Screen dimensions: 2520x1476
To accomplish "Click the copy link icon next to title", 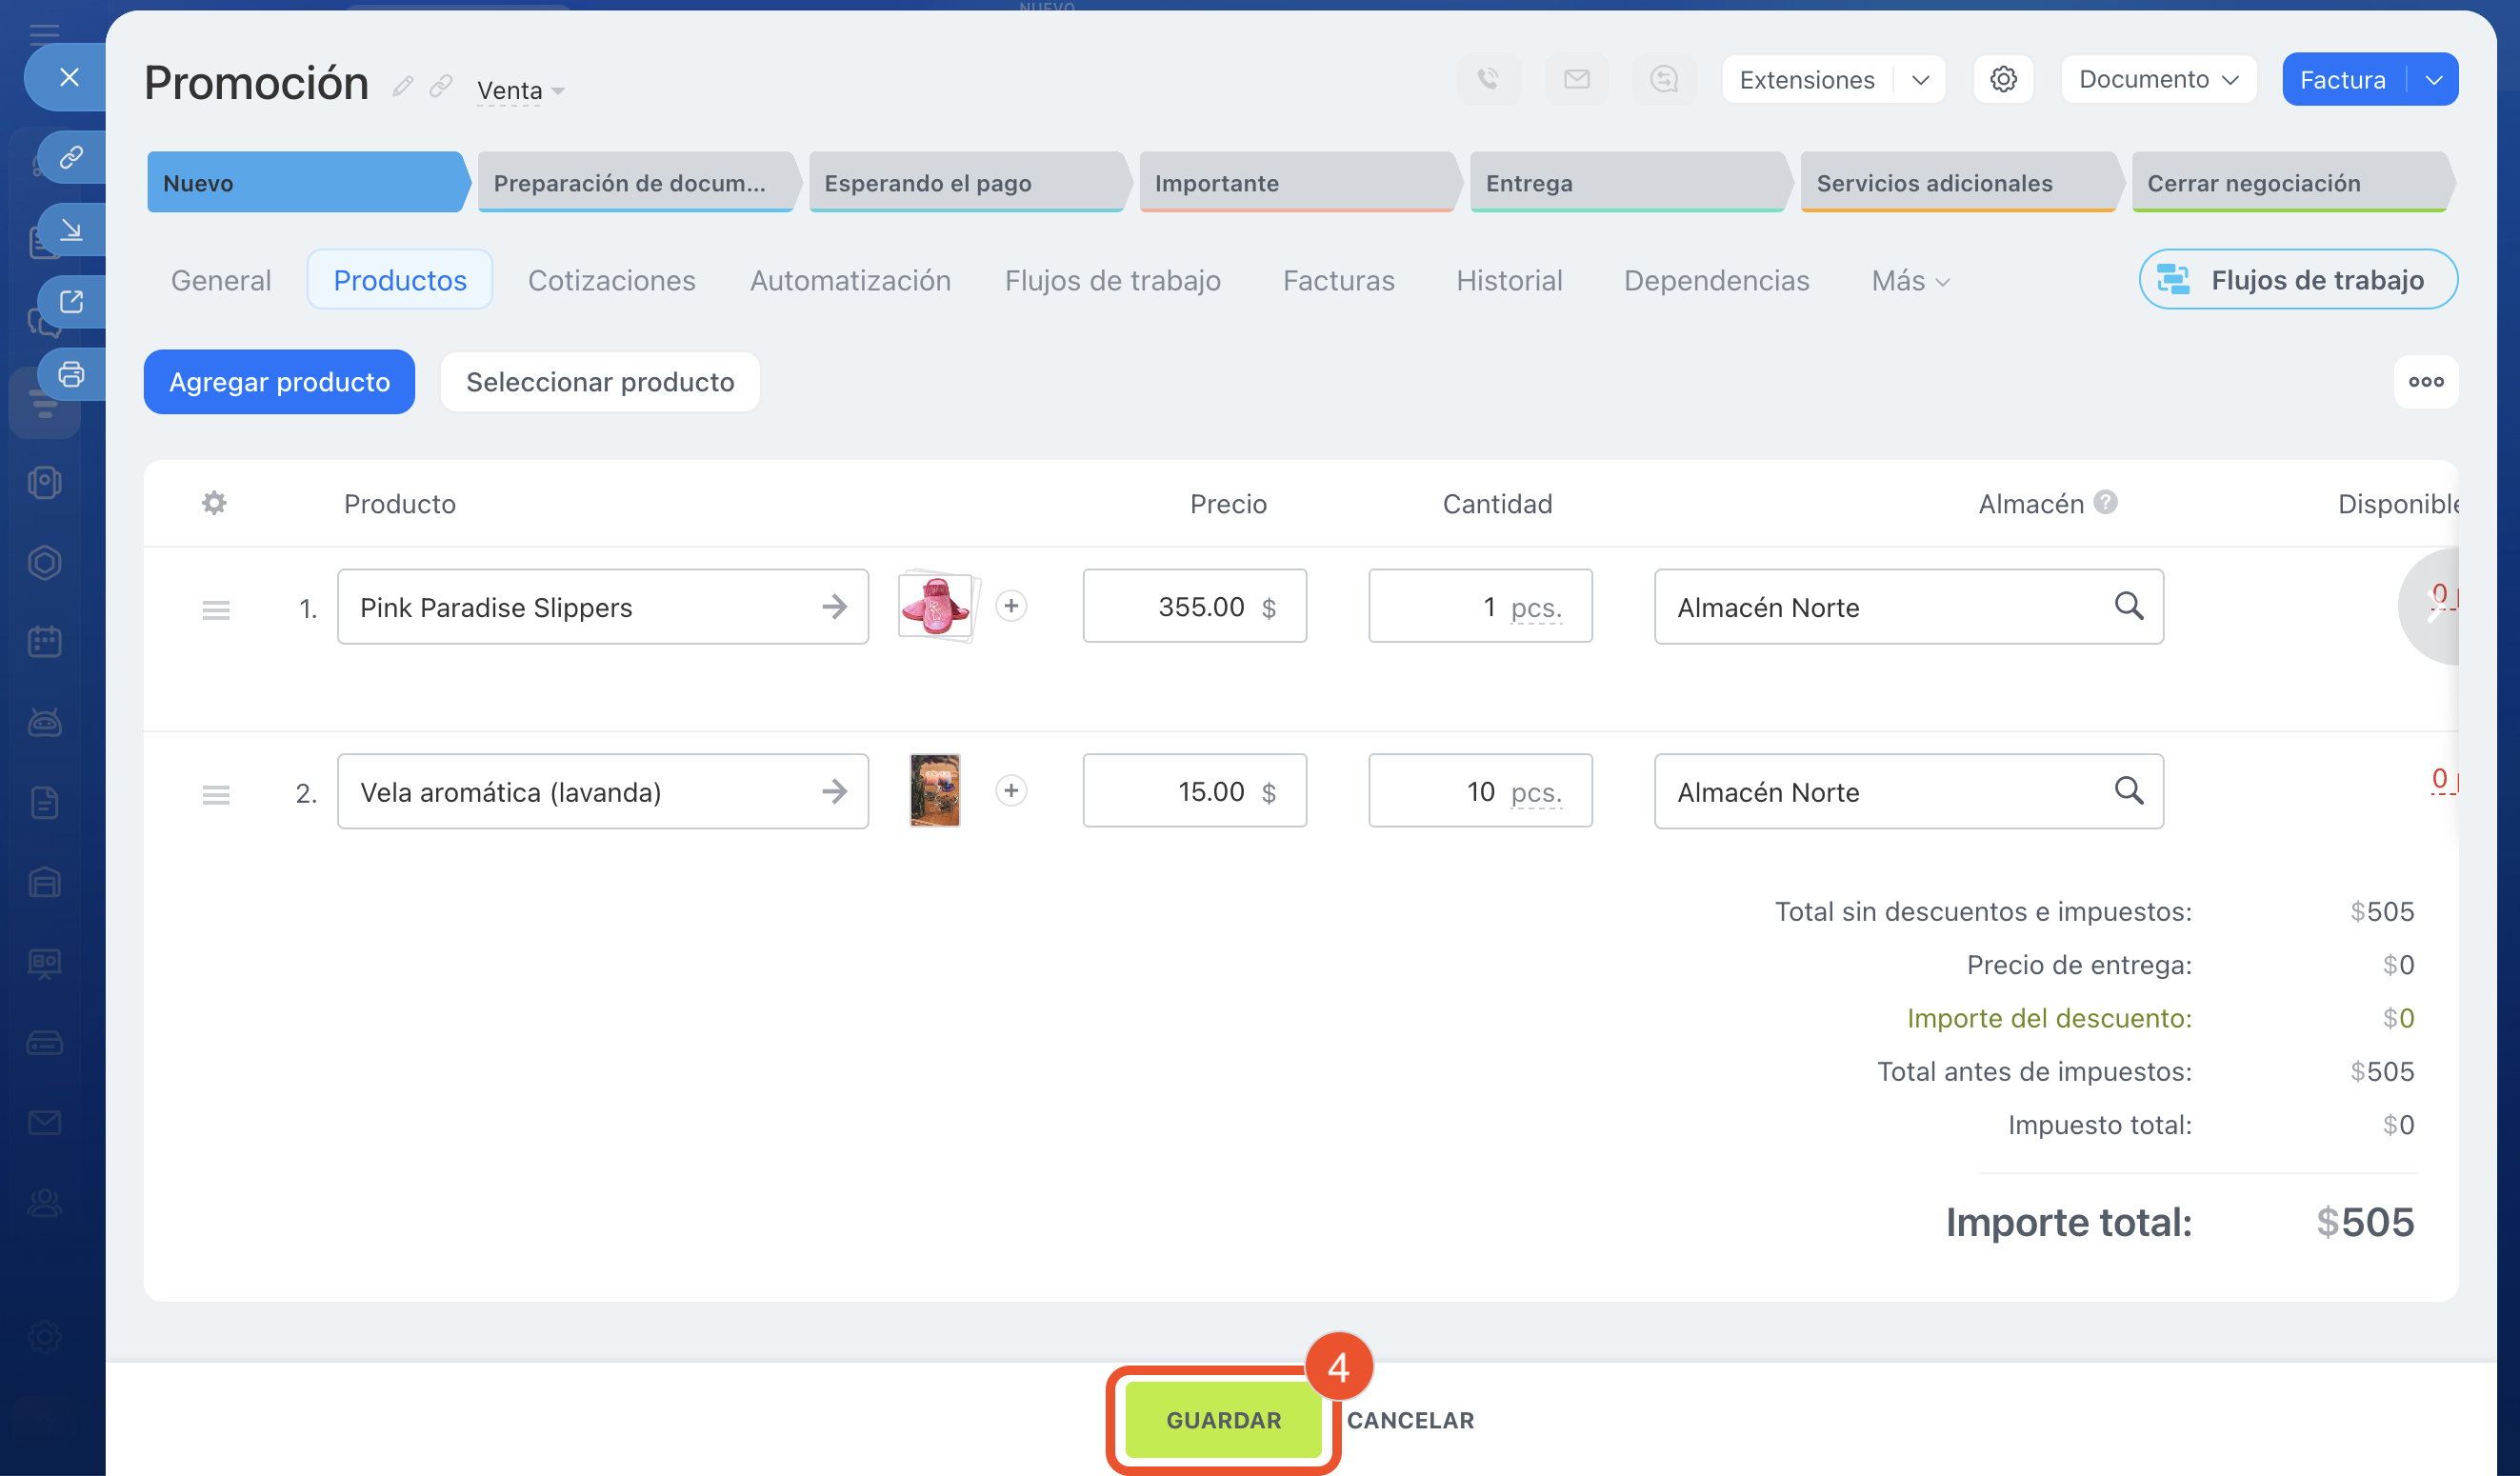I will 441,87.
